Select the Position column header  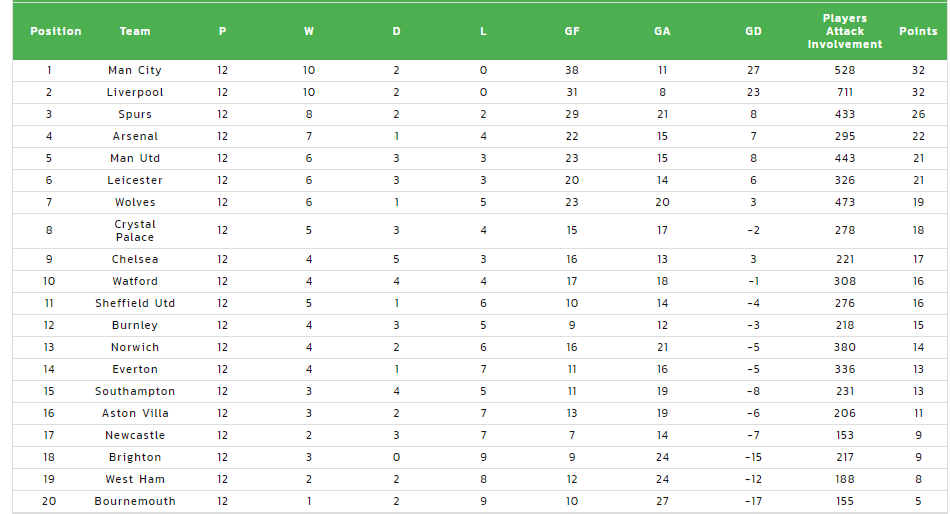[x=56, y=31]
